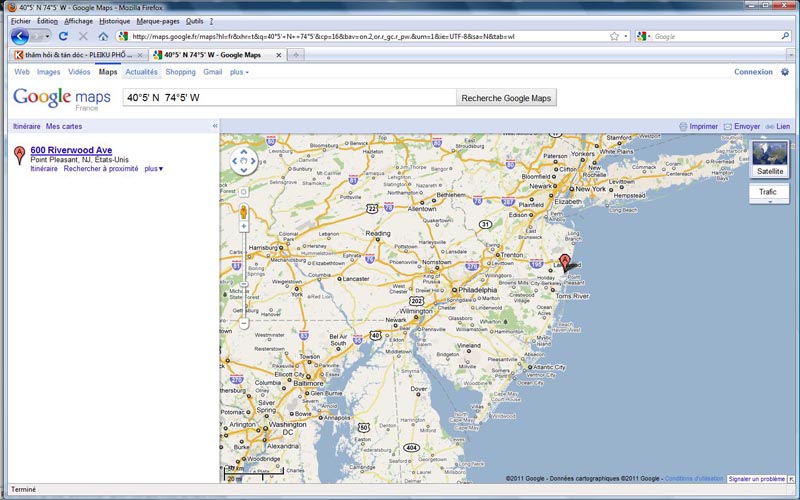This screenshot has width=800, height=500.
Task: Click the Lien link
Action: point(783,127)
